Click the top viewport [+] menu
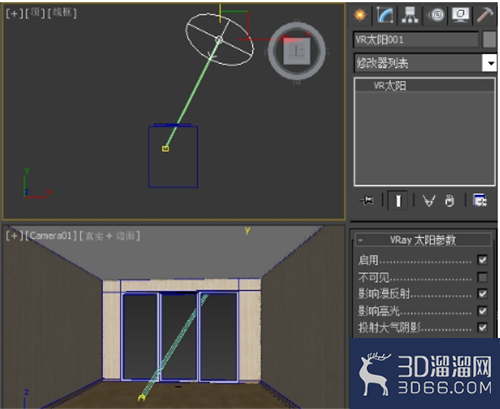500x409 pixels. (14, 13)
